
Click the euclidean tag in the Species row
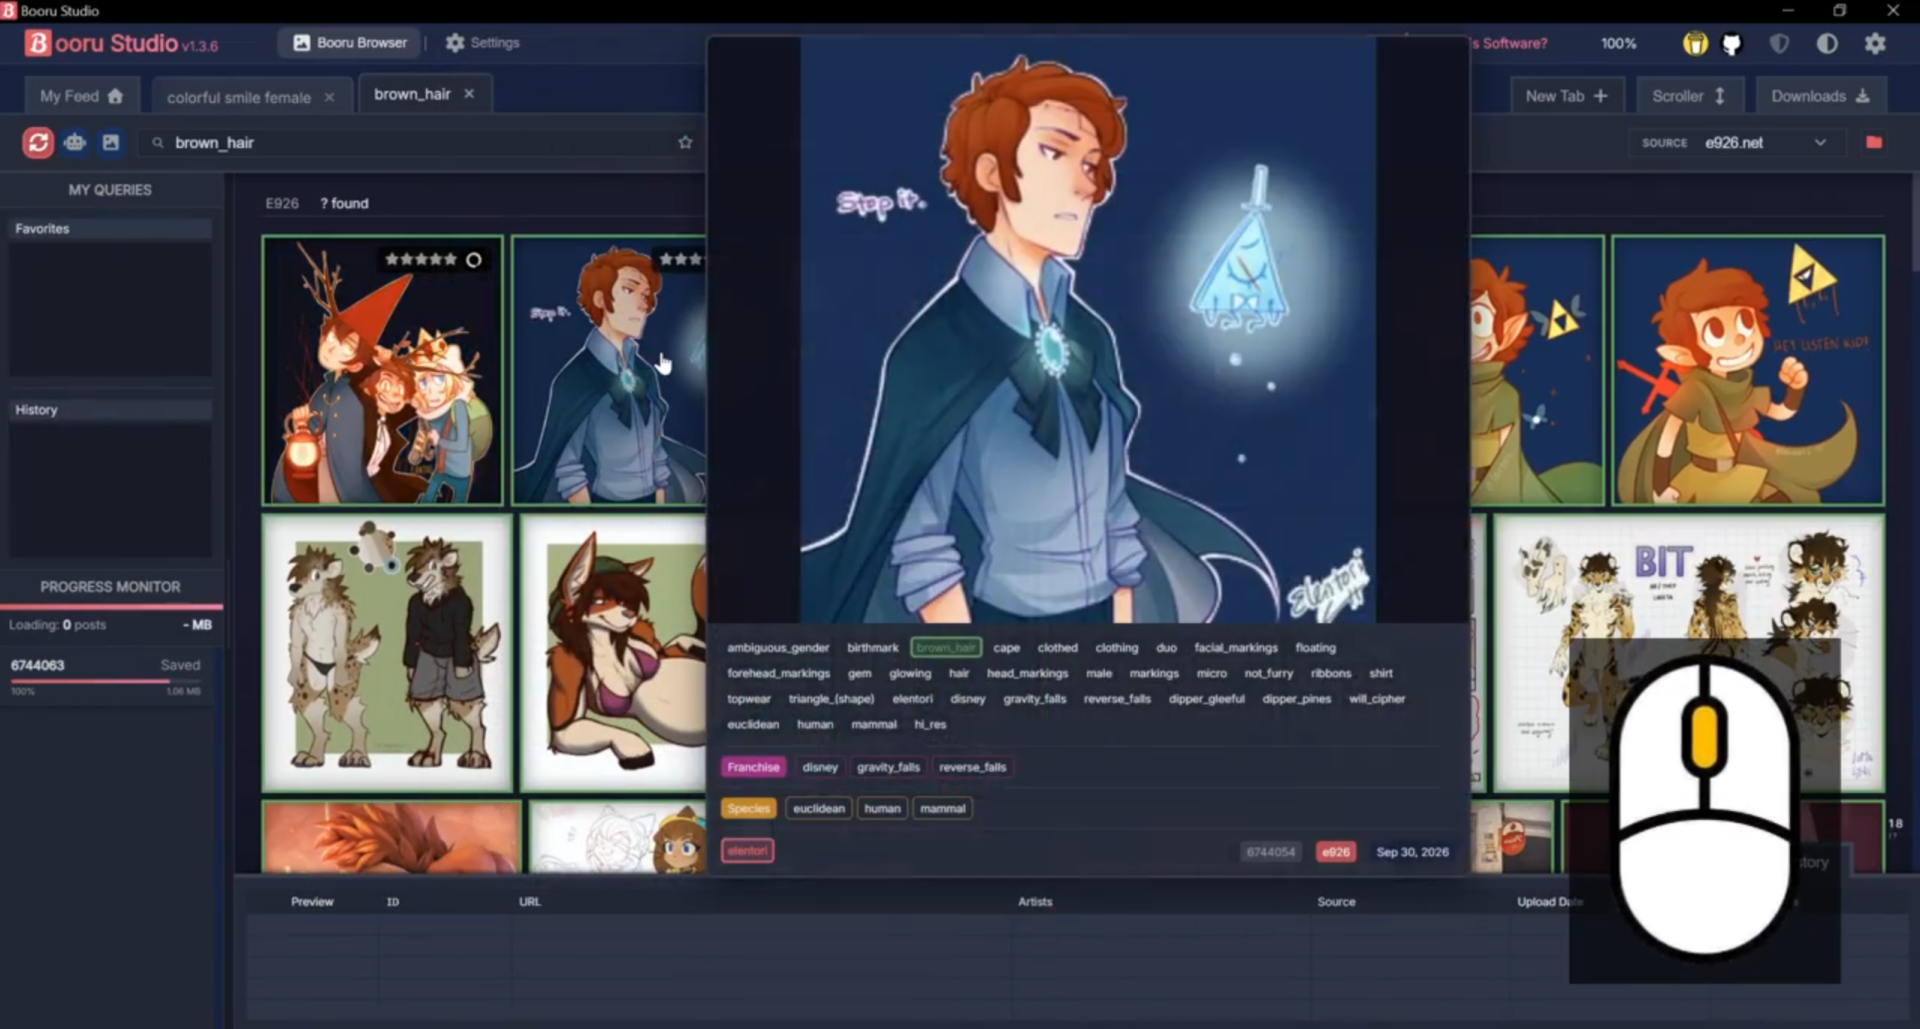pyautogui.click(x=819, y=808)
